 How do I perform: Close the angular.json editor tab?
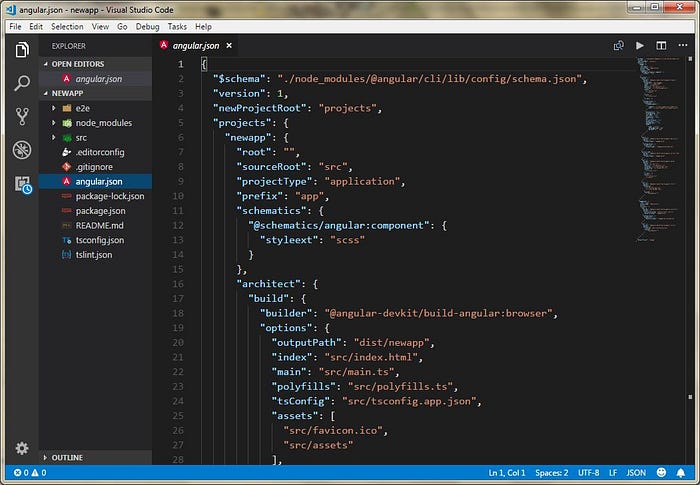click(x=229, y=46)
